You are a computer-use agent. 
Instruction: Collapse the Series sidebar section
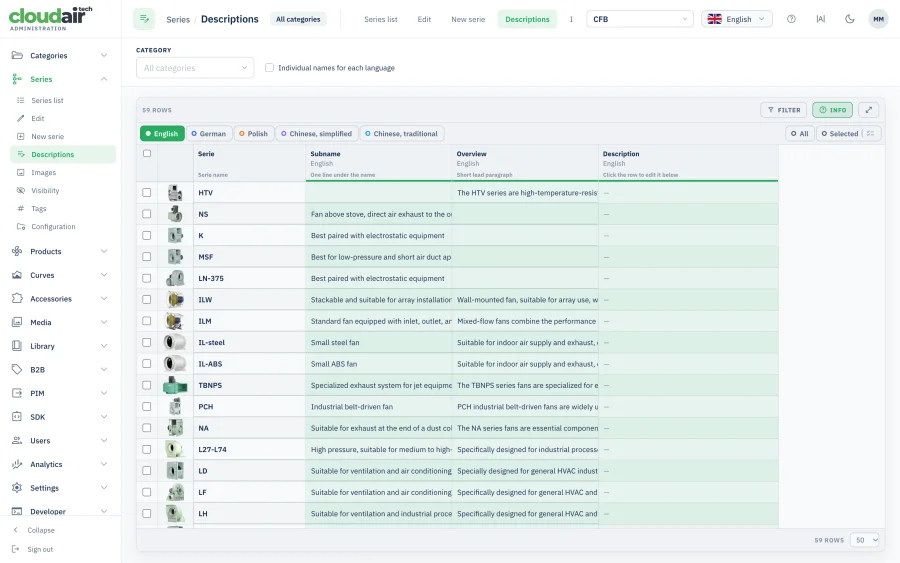pyautogui.click(x=104, y=79)
